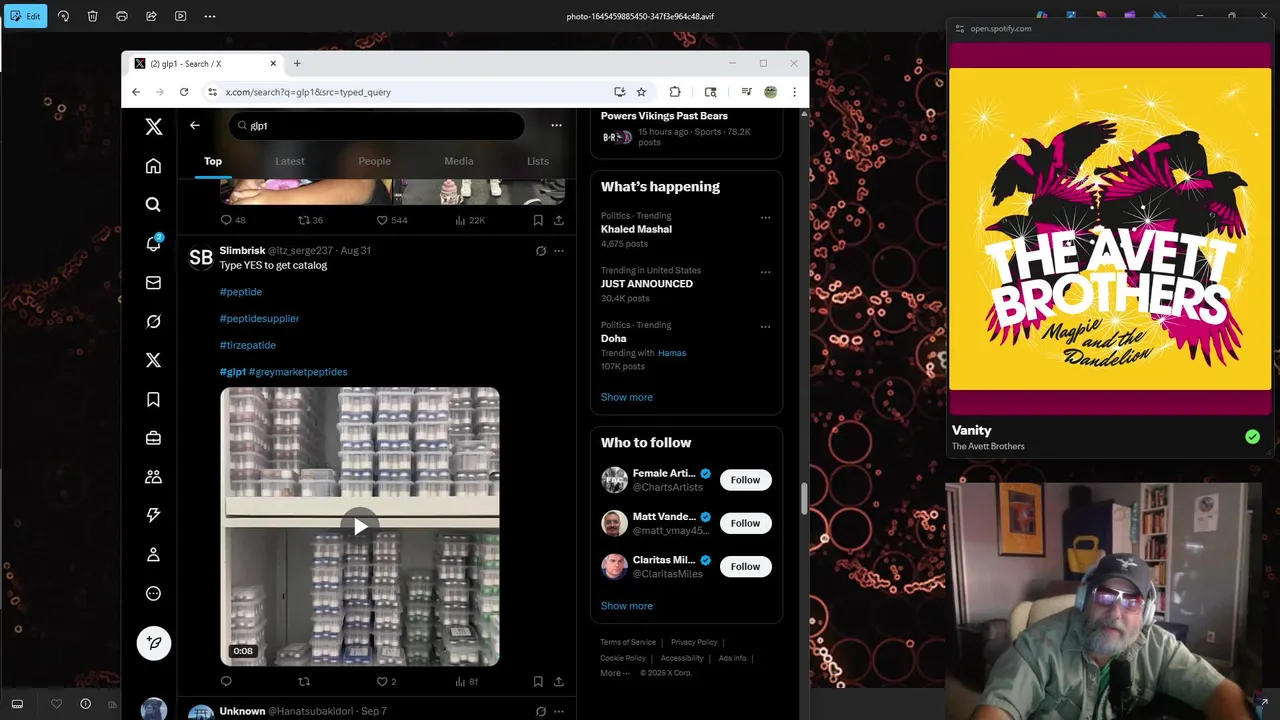Viewport: 1280px width, 720px height.
Task: Follow Claritas Mil... account
Action: (x=745, y=567)
